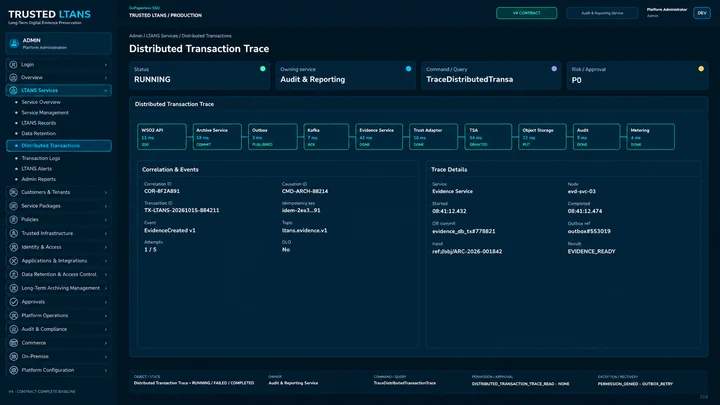Open Service Management submenu item

point(45,112)
